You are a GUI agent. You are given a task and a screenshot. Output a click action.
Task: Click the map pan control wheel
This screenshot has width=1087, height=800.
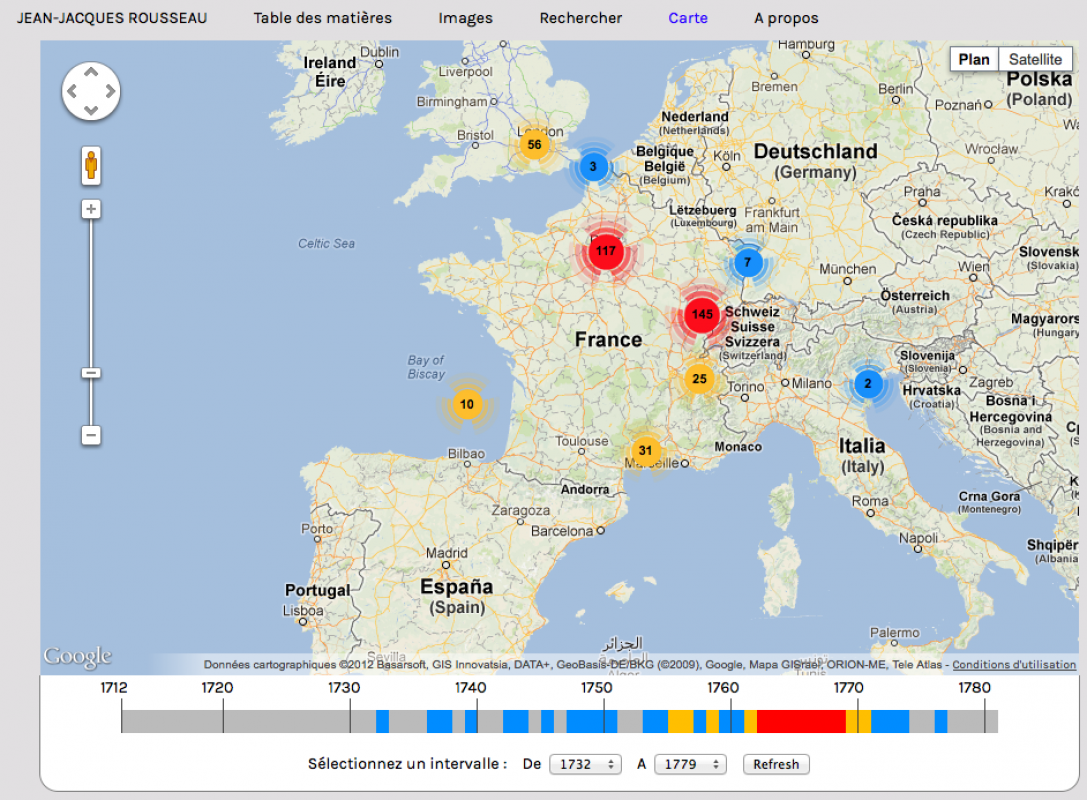pos(91,92)
